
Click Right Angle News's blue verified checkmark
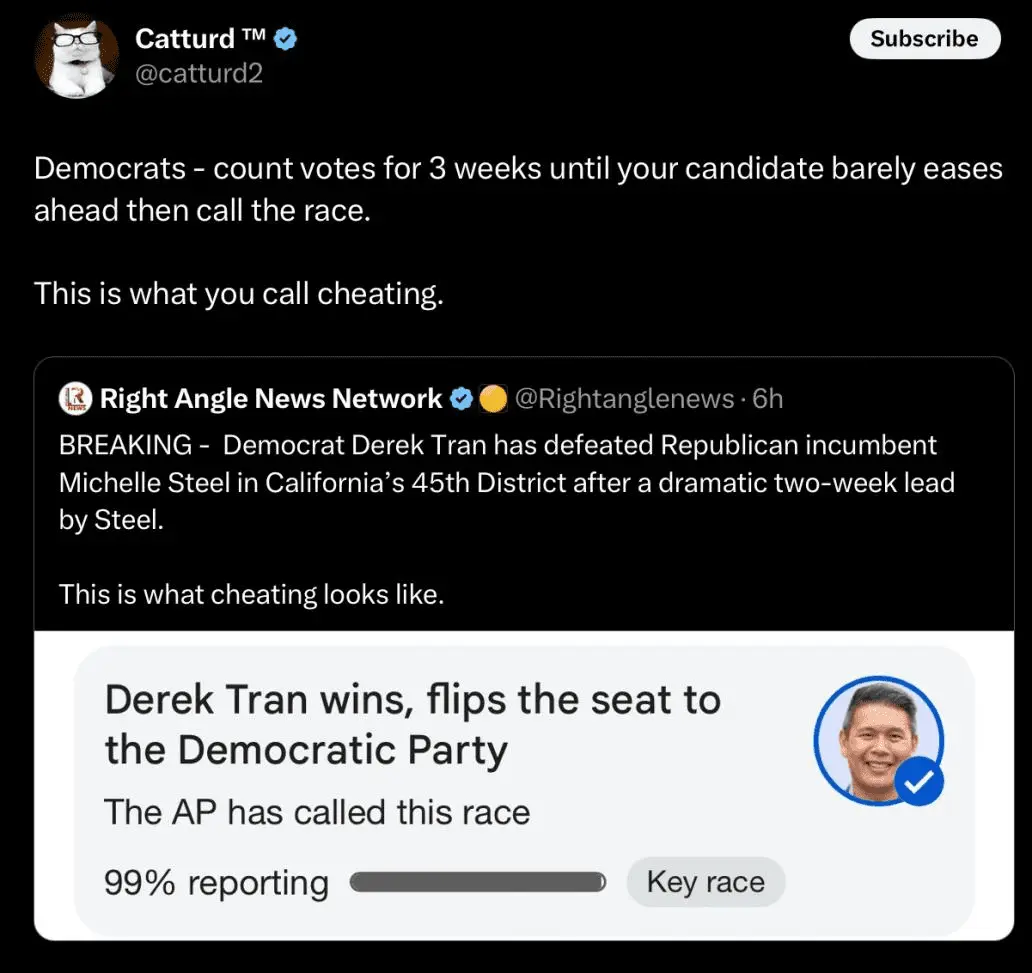coord(461,399)
